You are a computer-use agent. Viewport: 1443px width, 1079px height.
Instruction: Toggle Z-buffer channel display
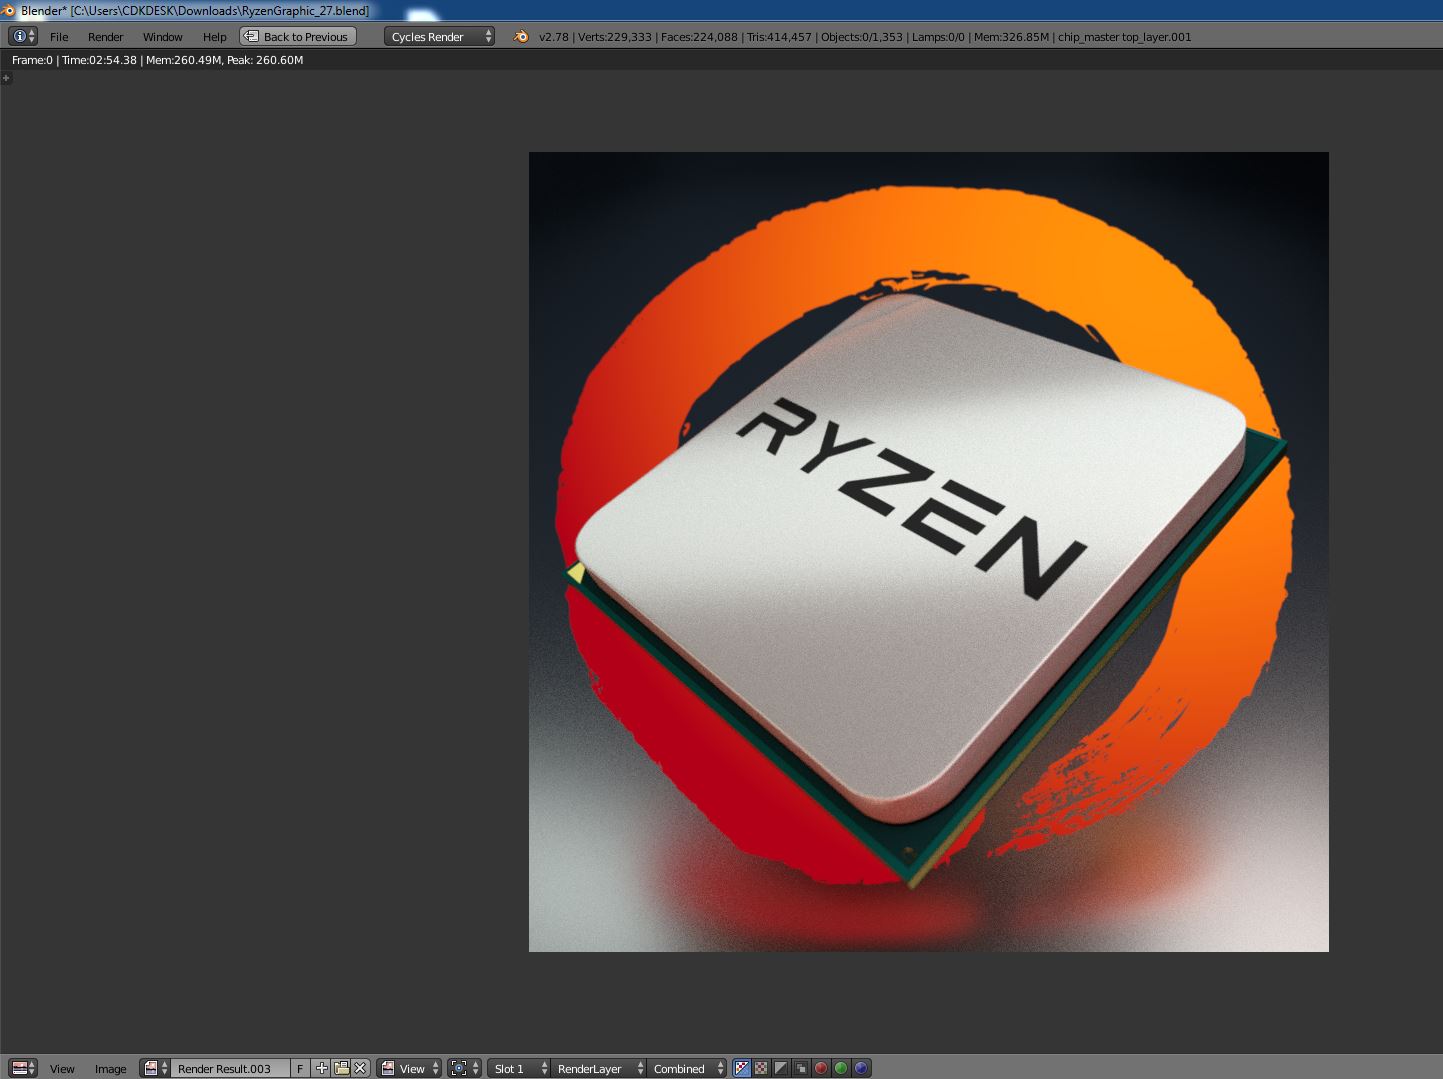801,1068
